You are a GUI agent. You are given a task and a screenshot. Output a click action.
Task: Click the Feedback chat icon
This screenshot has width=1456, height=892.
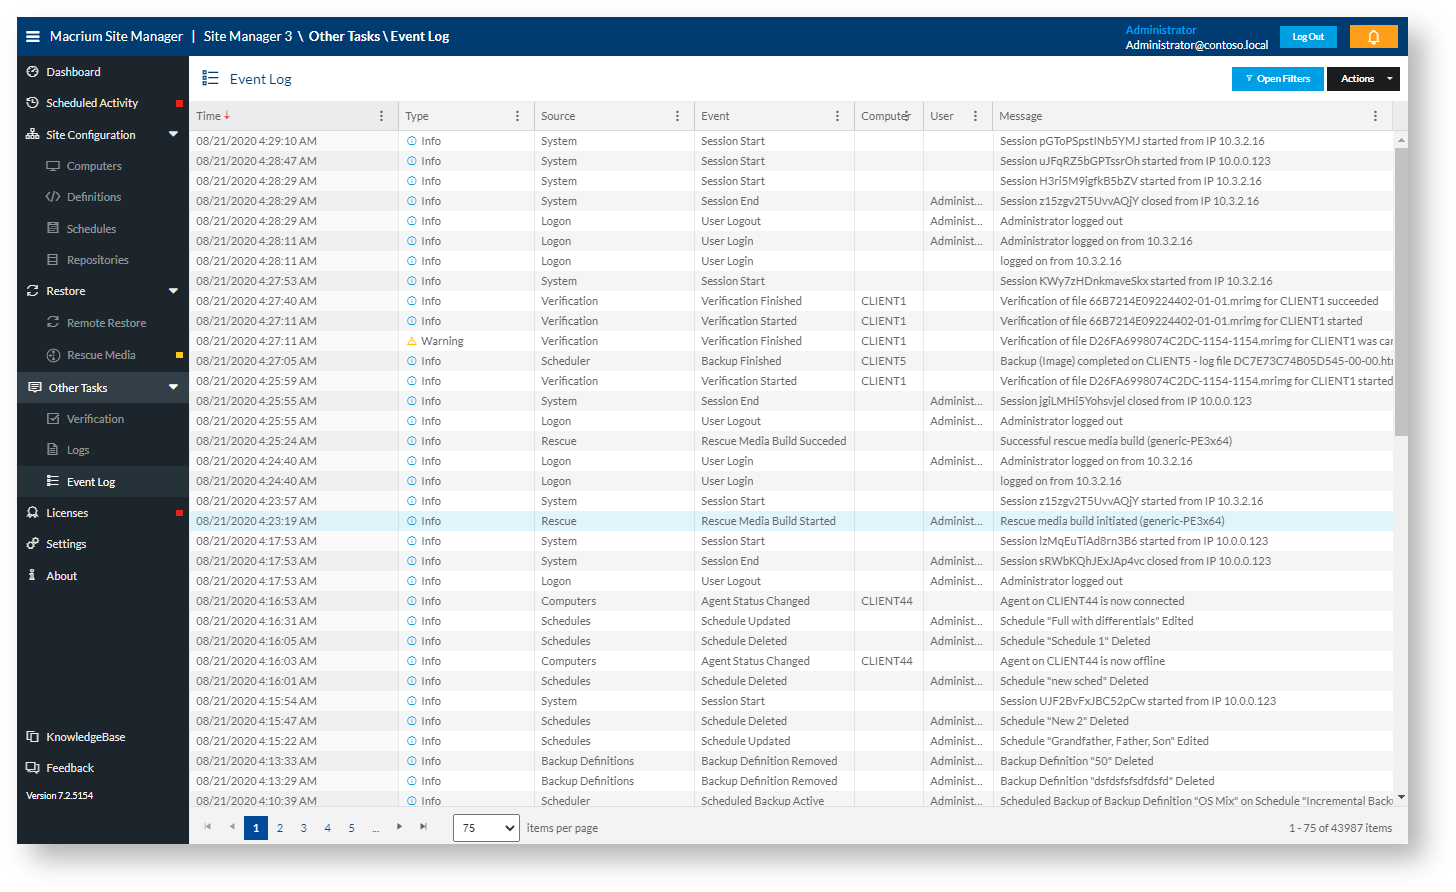click(x=33, y=768)
